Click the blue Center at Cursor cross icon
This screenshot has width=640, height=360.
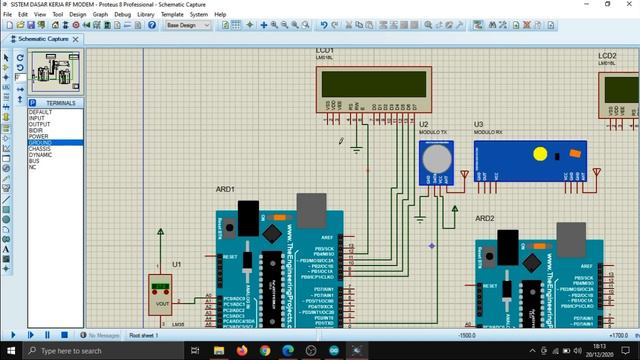[x=264, y=25]
